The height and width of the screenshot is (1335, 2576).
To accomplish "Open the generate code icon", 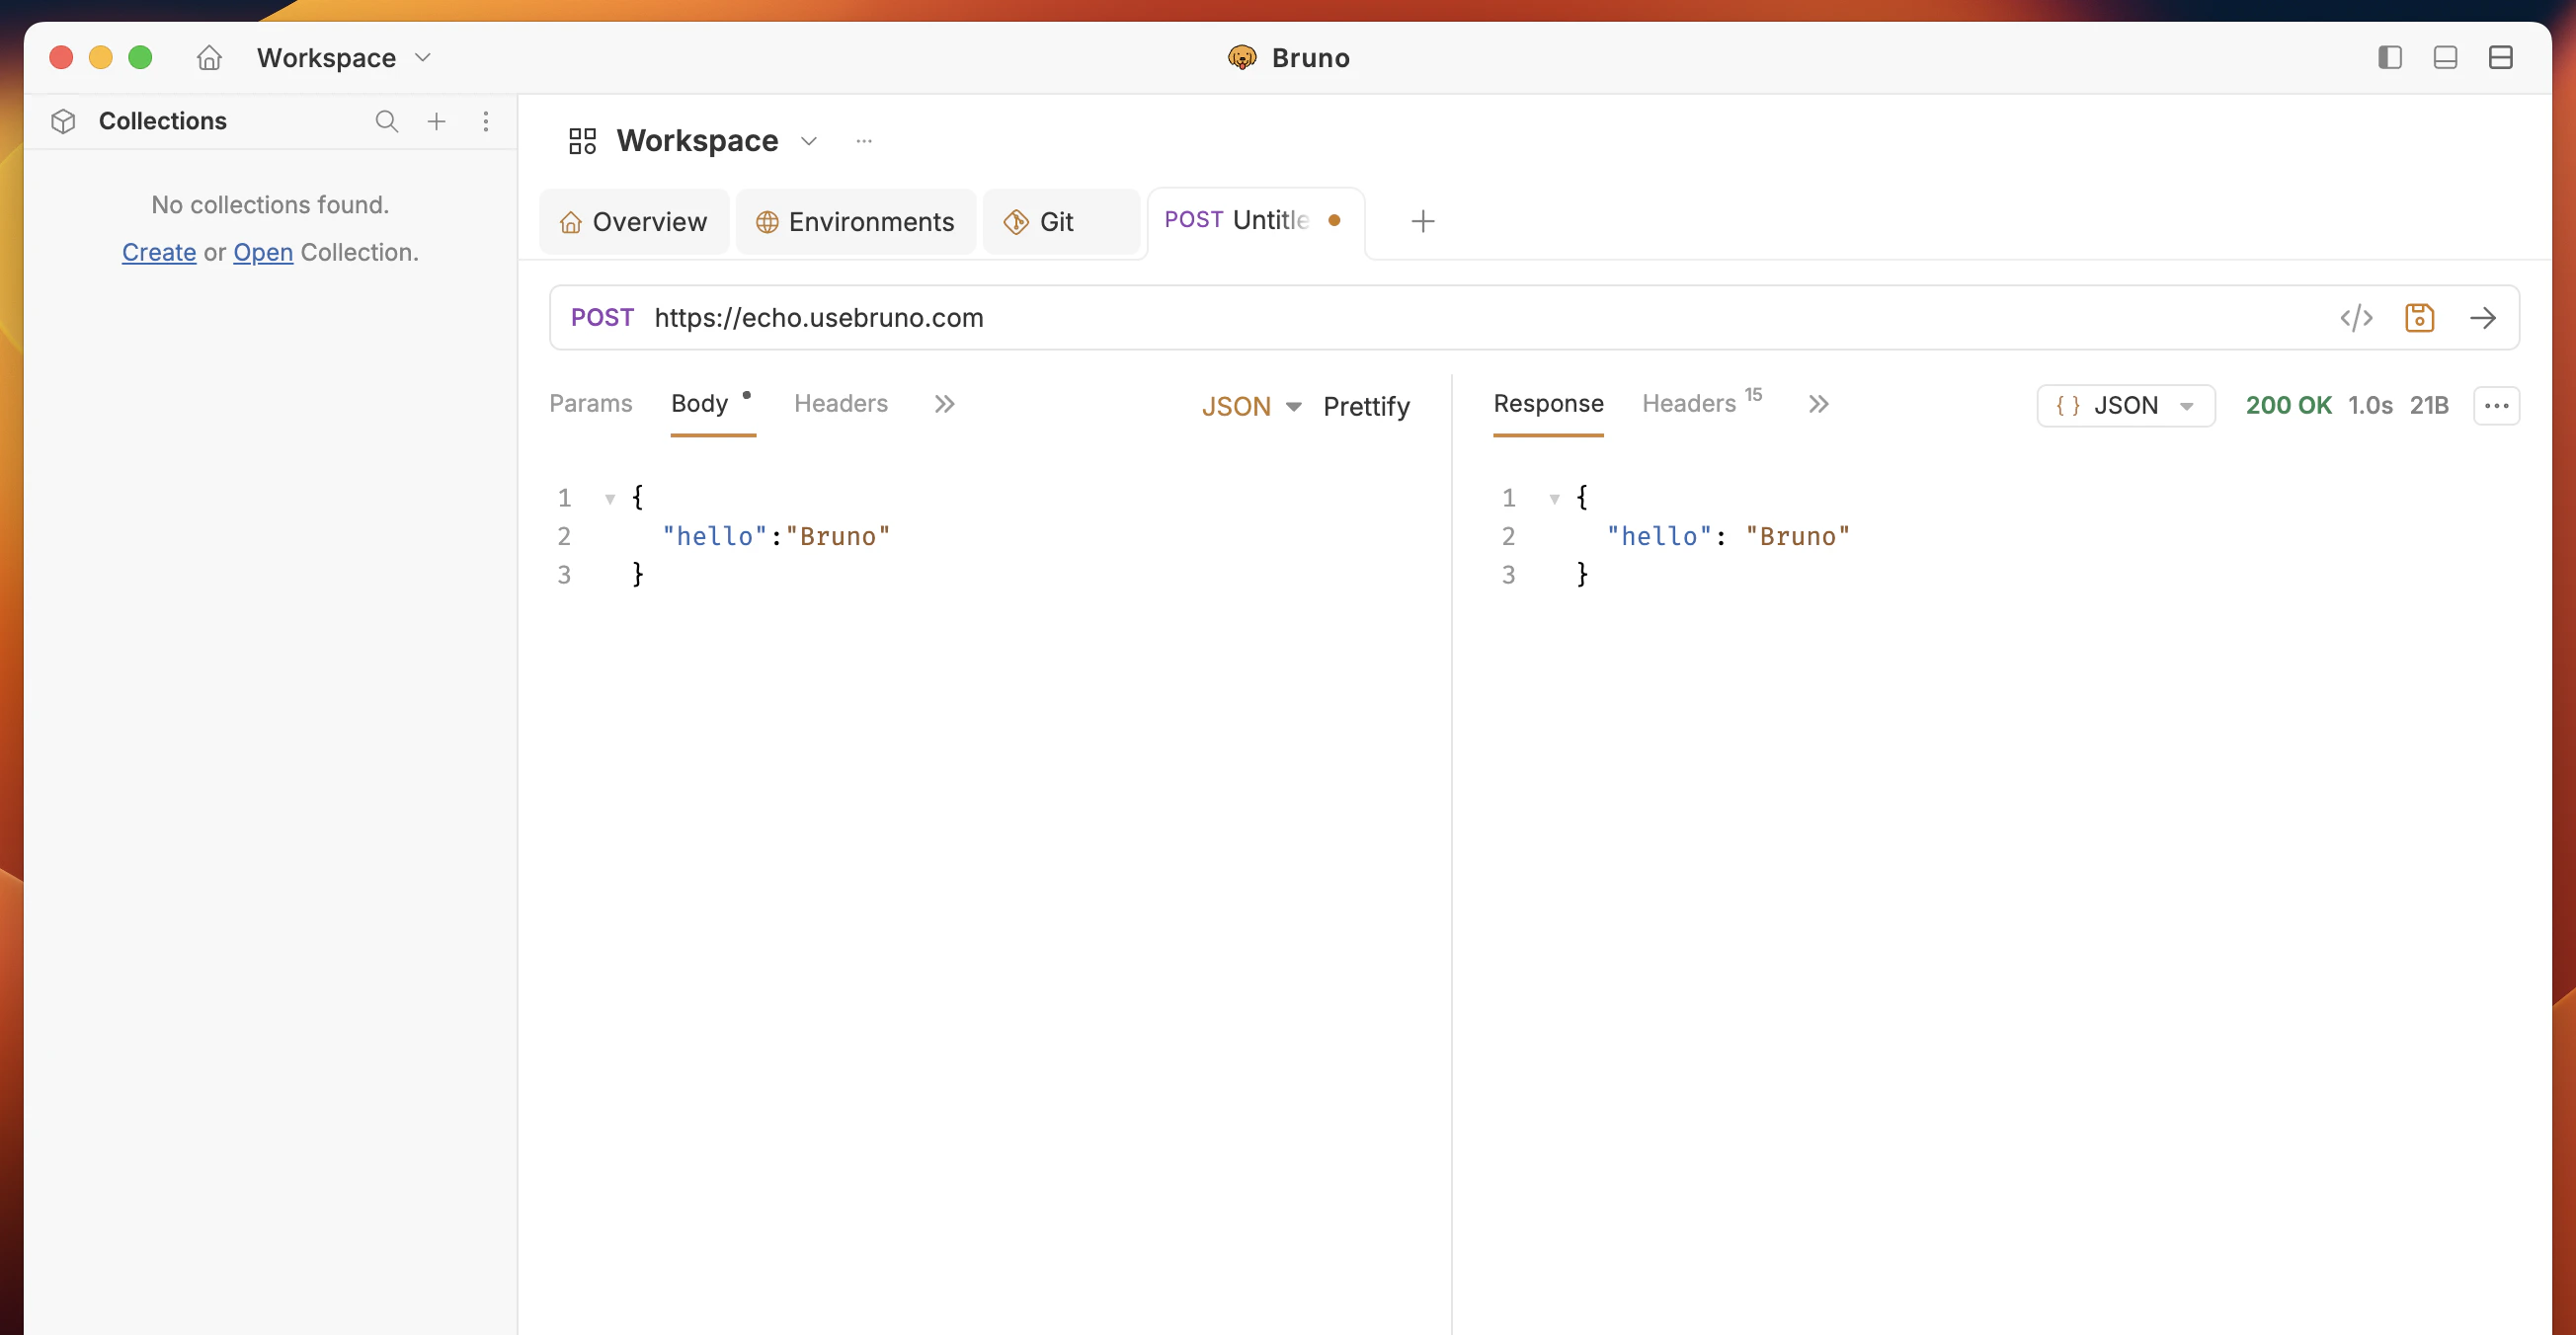I will (x=2356, y=318).
